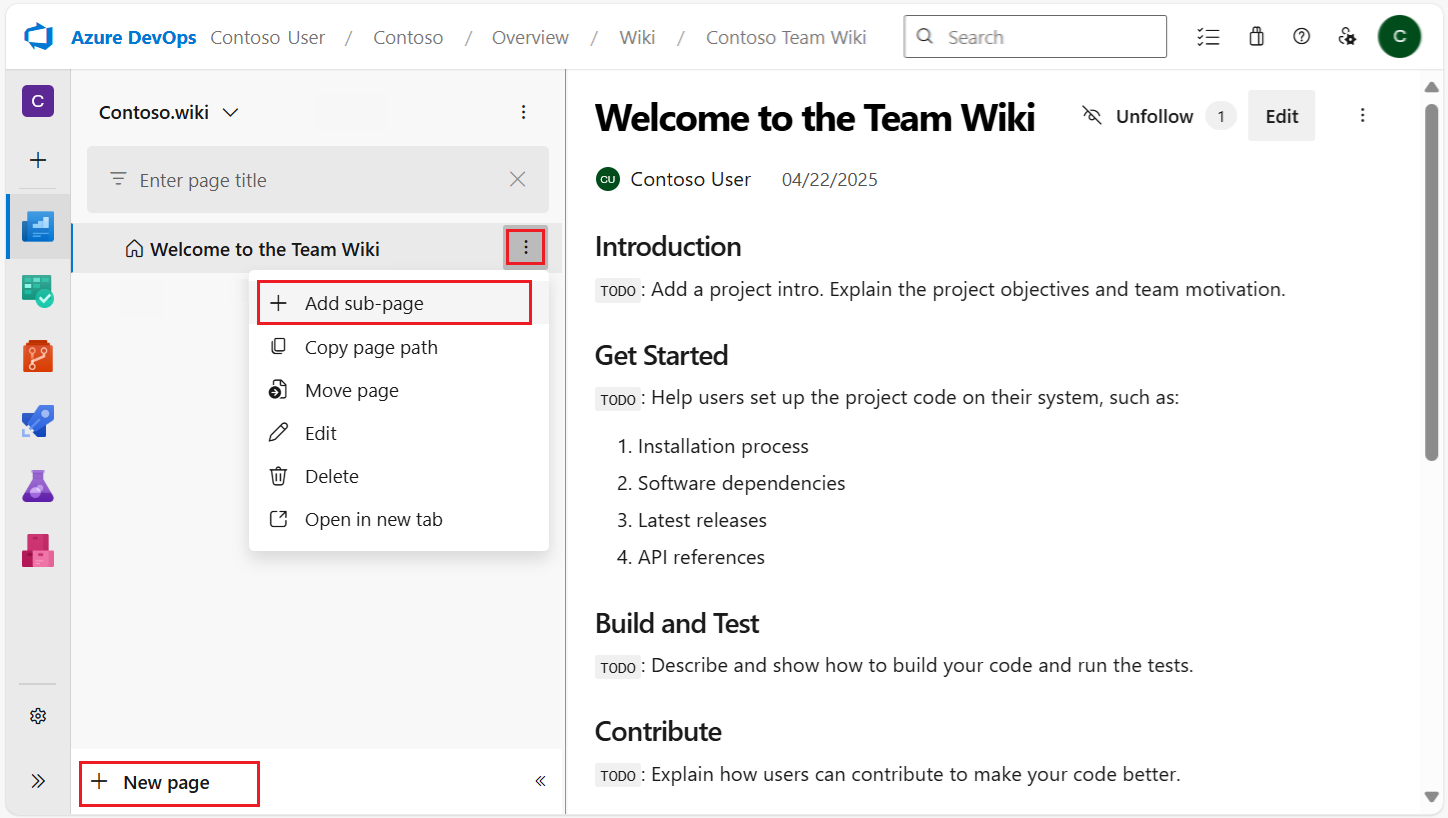Screen dimensions: 1448x818
Task: Open Boards from the left sidebar
Action: coord(37,291)
